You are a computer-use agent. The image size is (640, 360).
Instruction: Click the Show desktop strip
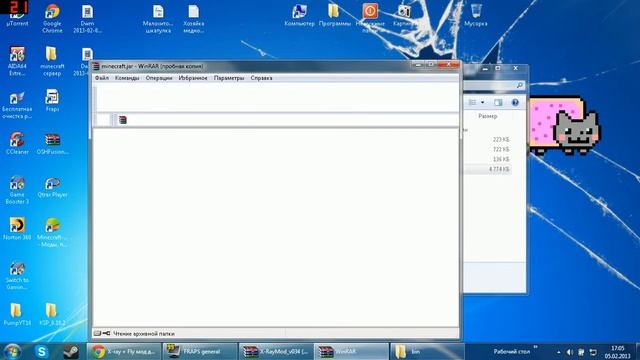coord(637,351)
